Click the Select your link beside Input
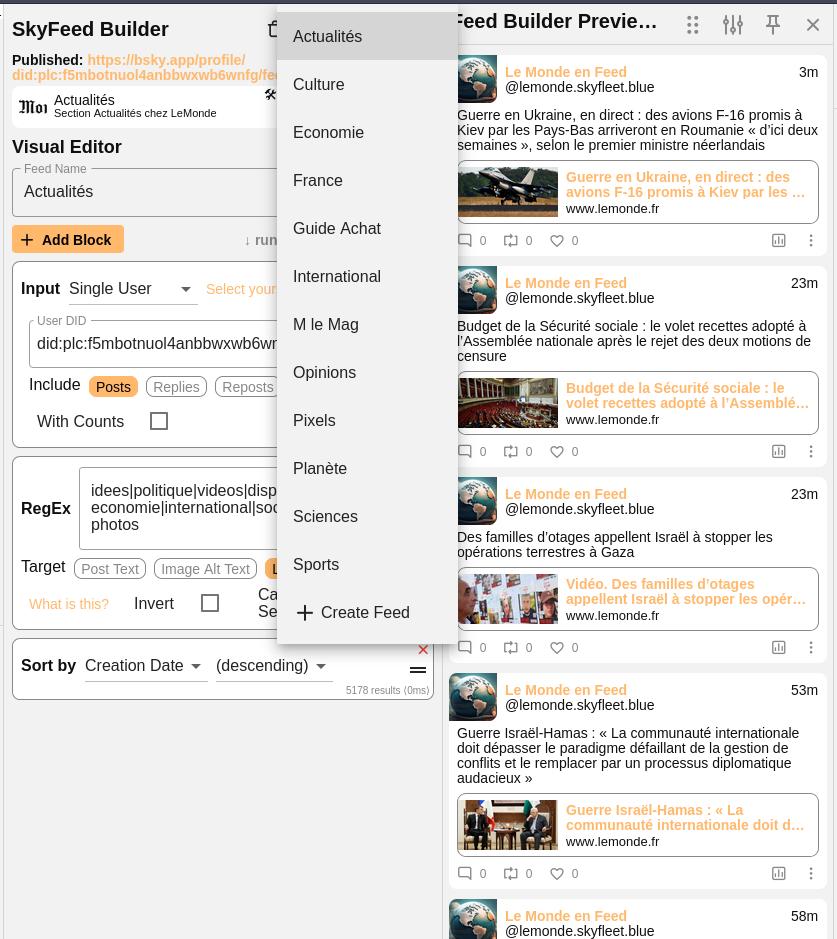This screenshot has width=837, height=939. pos(241,289)
